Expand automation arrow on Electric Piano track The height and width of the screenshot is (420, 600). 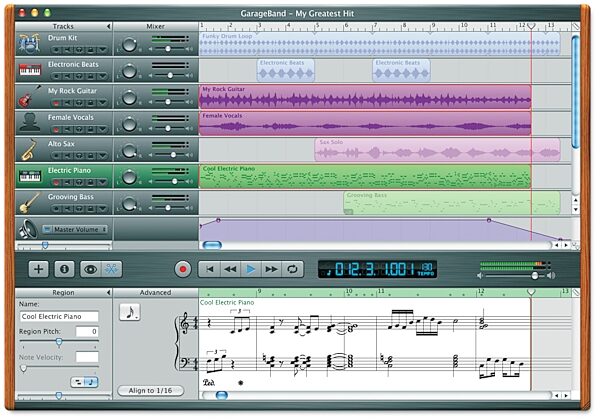coord(103,182)
